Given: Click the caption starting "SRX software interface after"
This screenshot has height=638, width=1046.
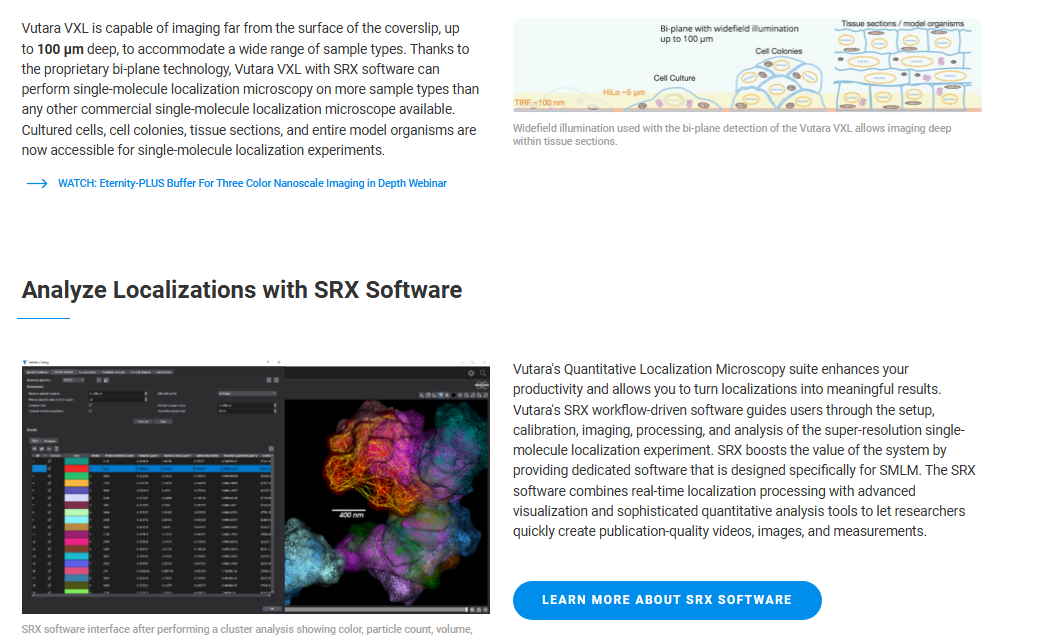Looking at the screenshot, I should pyautogui.click(x=247, y=629).
